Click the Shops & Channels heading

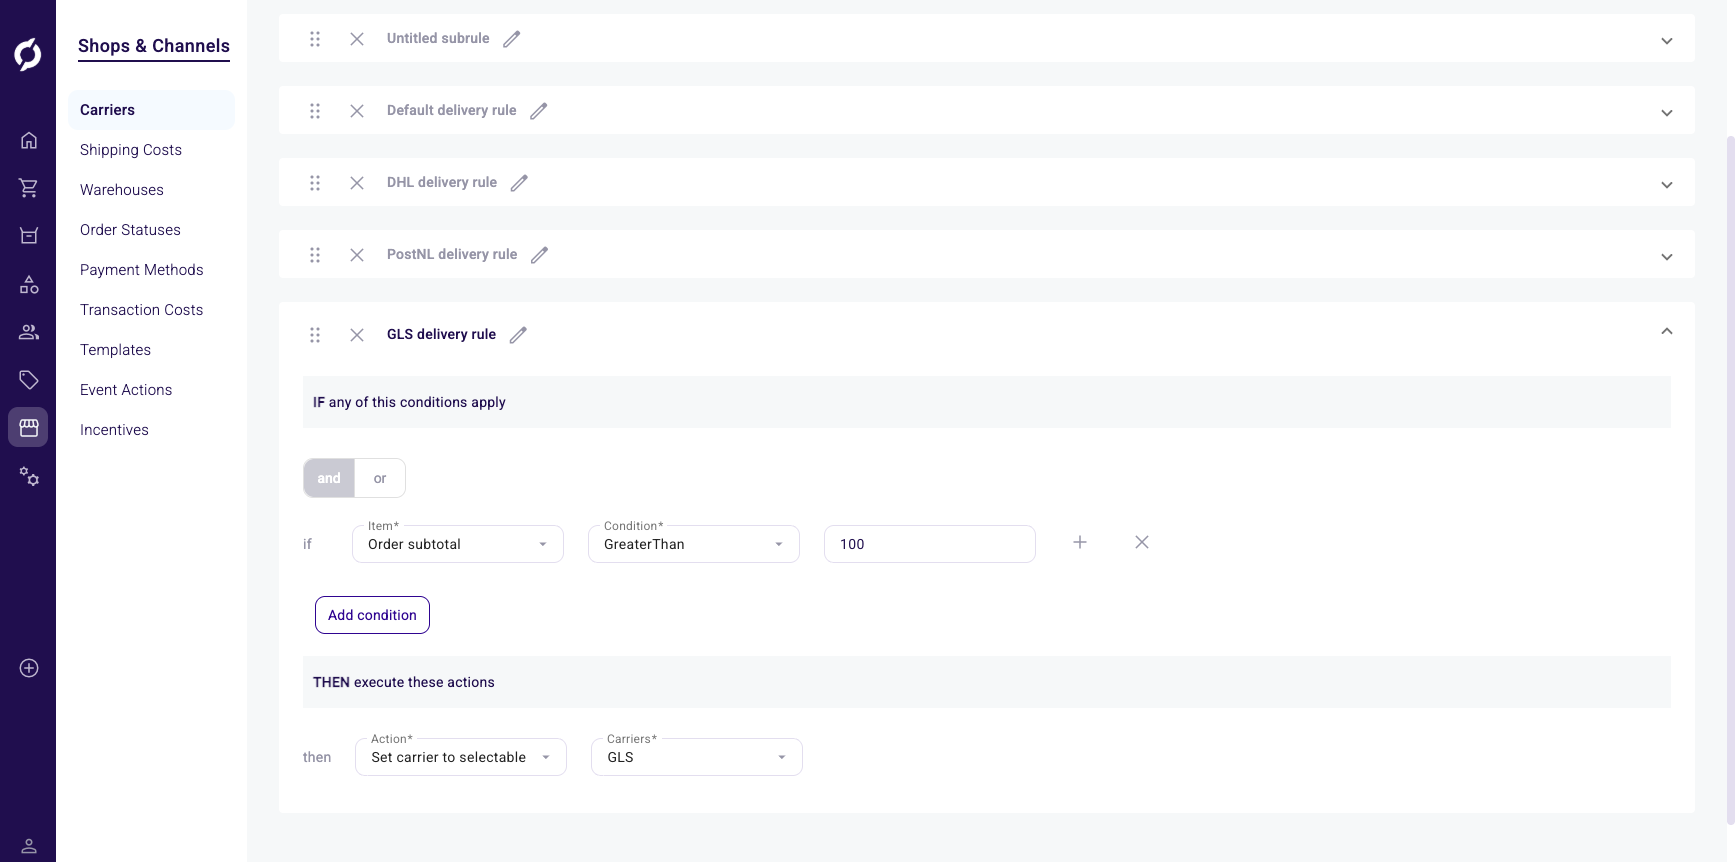[154, 46]
